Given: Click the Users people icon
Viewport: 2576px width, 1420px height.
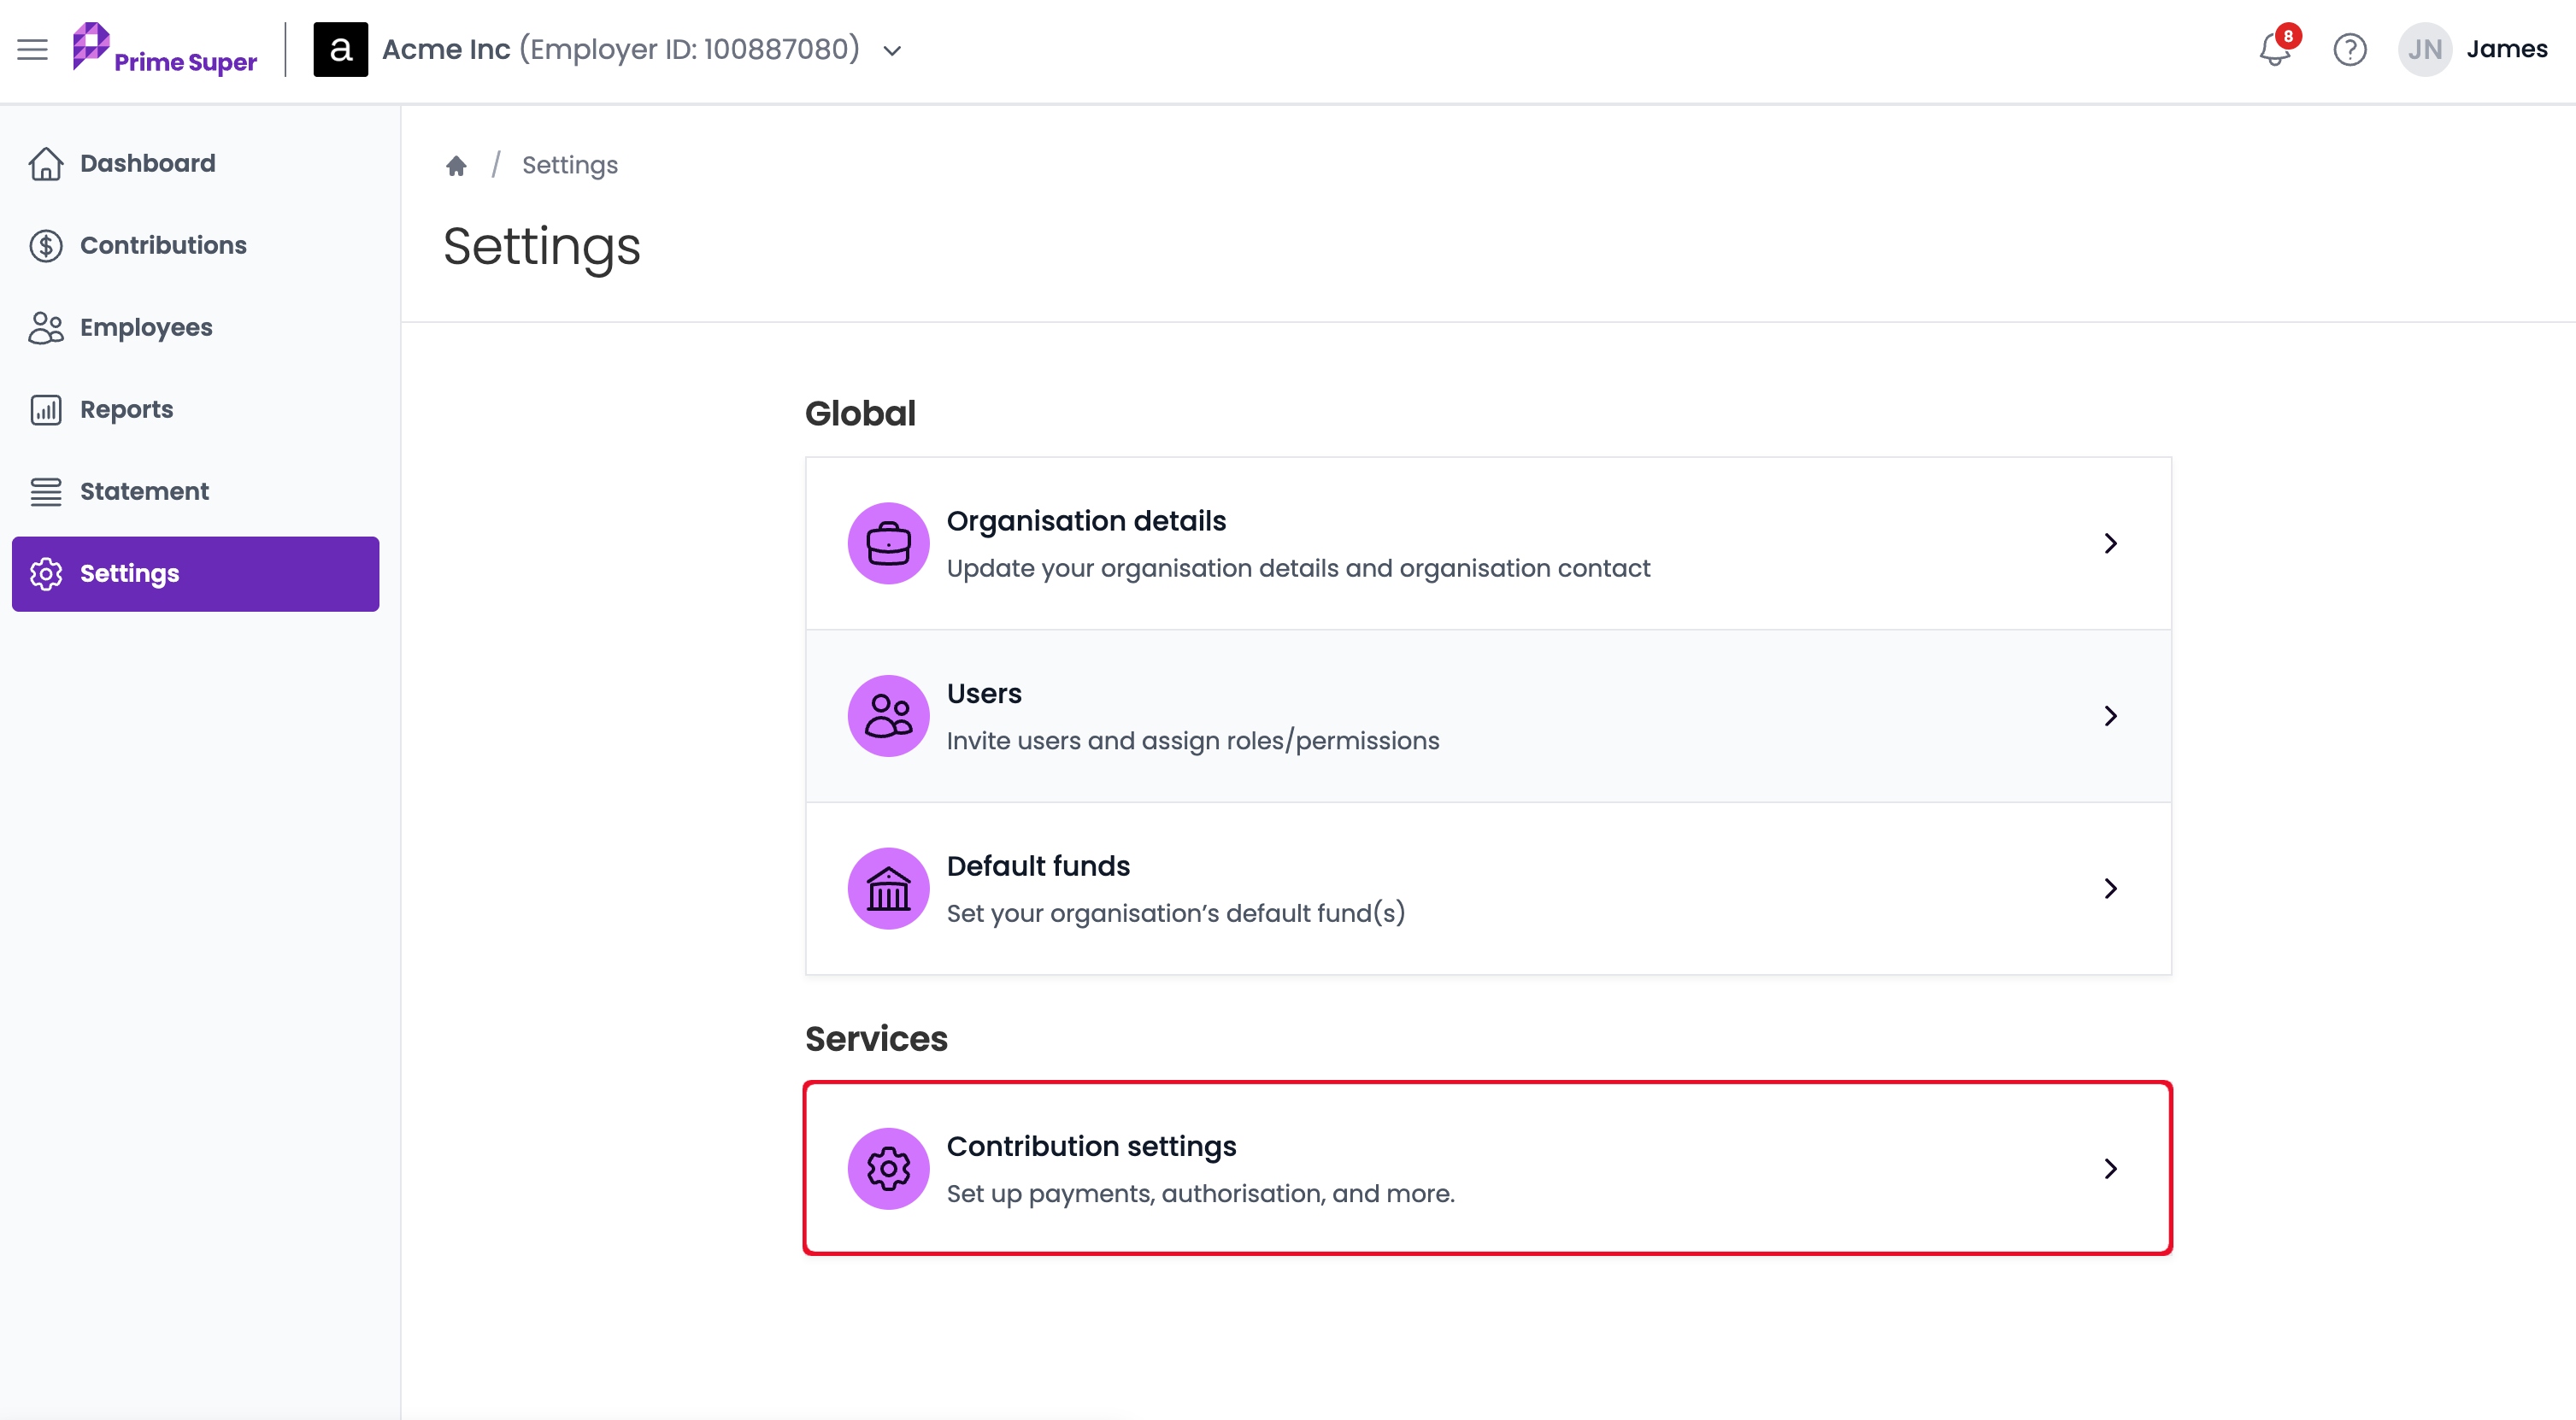Looking at the screenshot, I should click(x=888, y=716).
